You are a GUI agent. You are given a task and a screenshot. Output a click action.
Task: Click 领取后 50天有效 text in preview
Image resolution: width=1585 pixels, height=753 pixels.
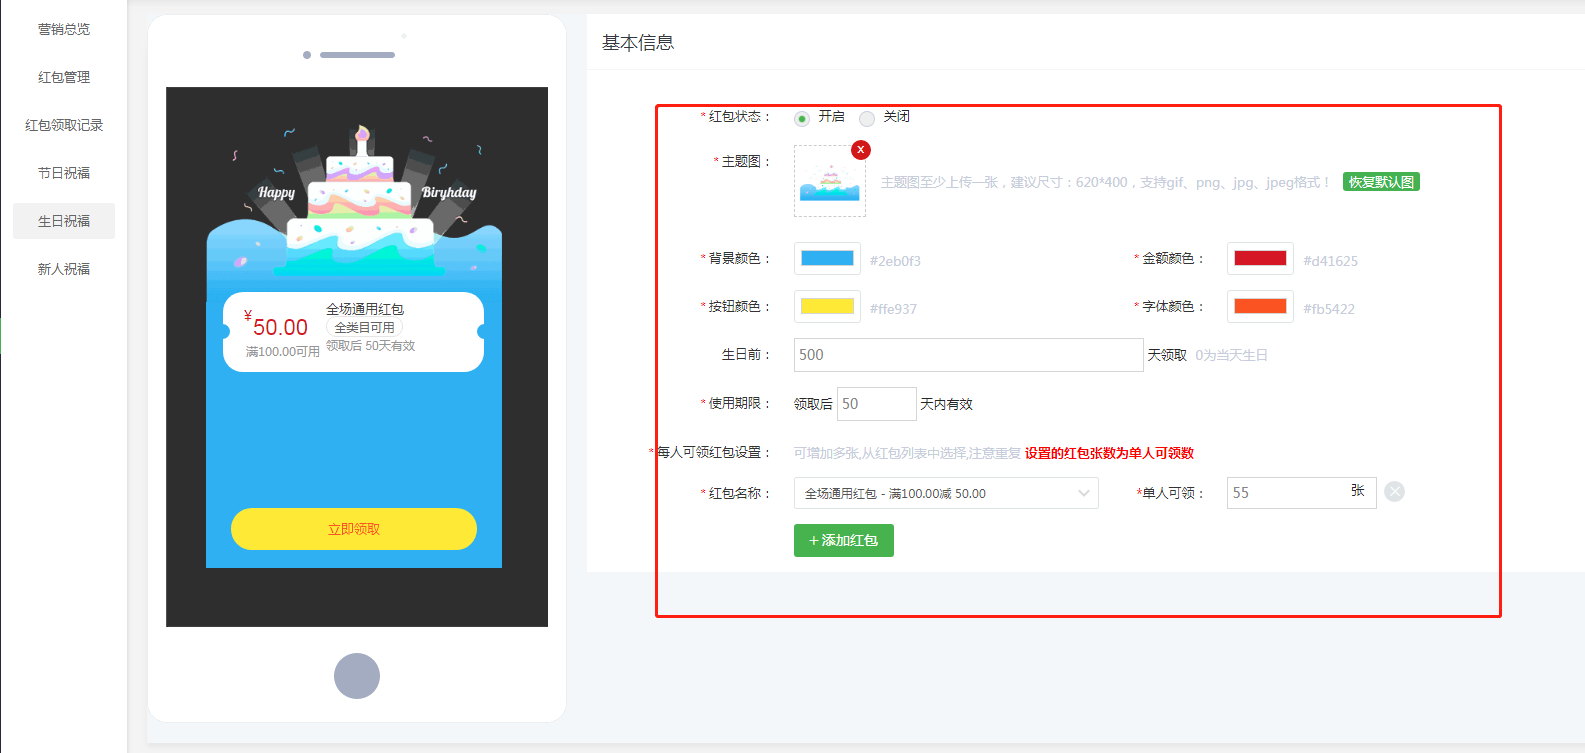click(370, 346)
